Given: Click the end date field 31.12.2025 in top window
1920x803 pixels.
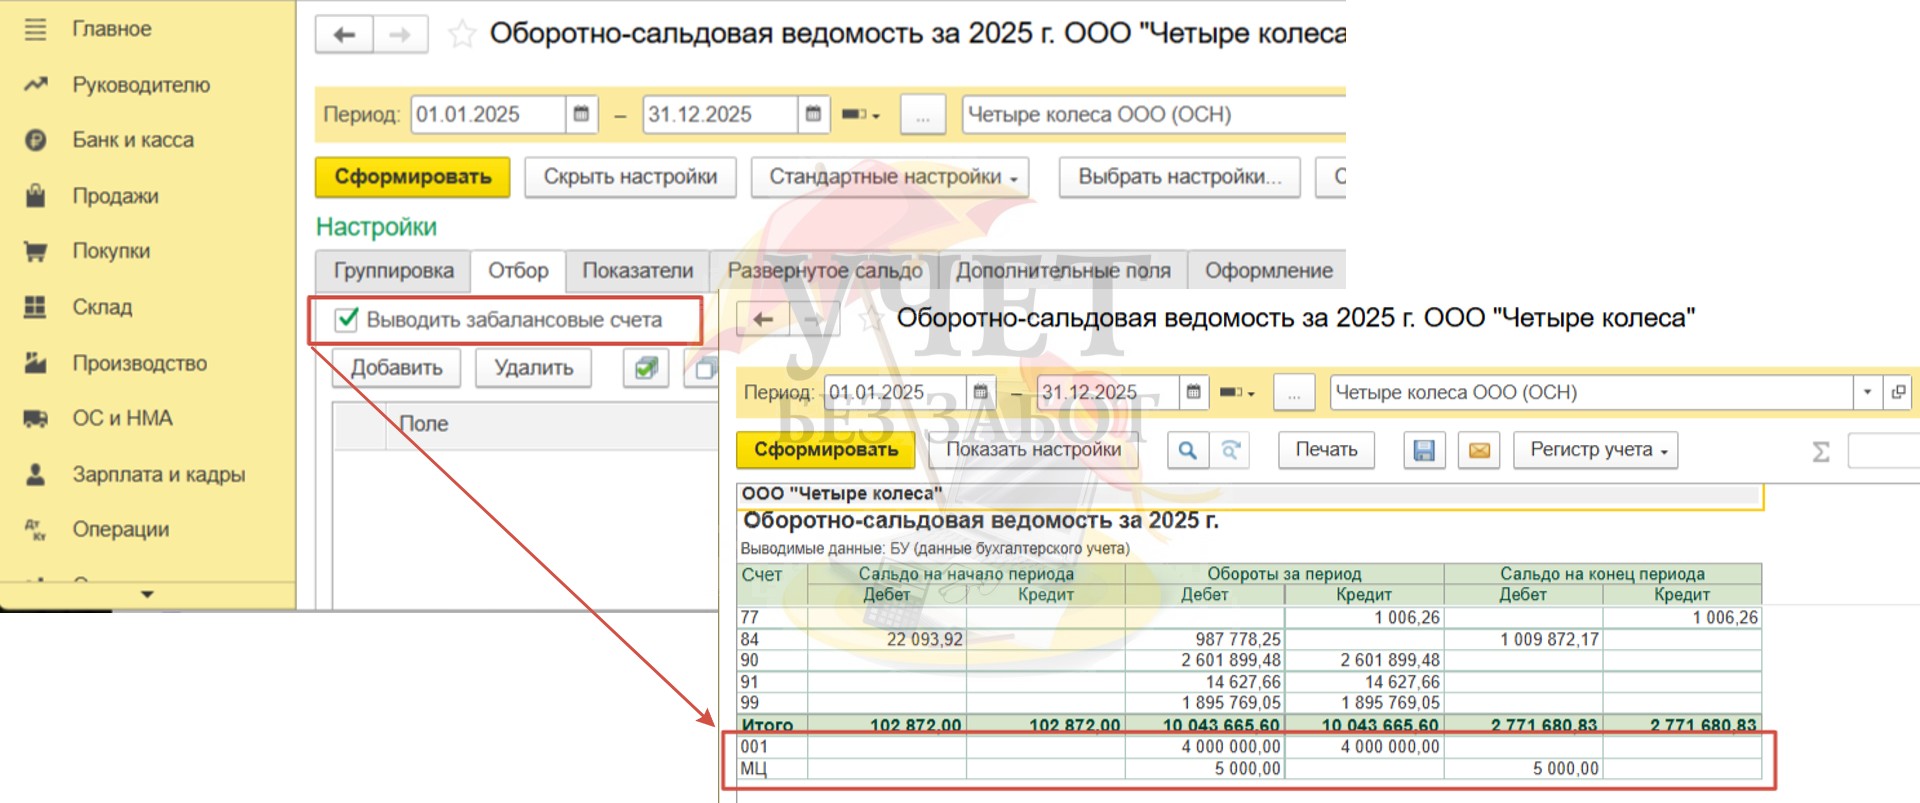Looking at the screenshot, I should pos(719,114).
